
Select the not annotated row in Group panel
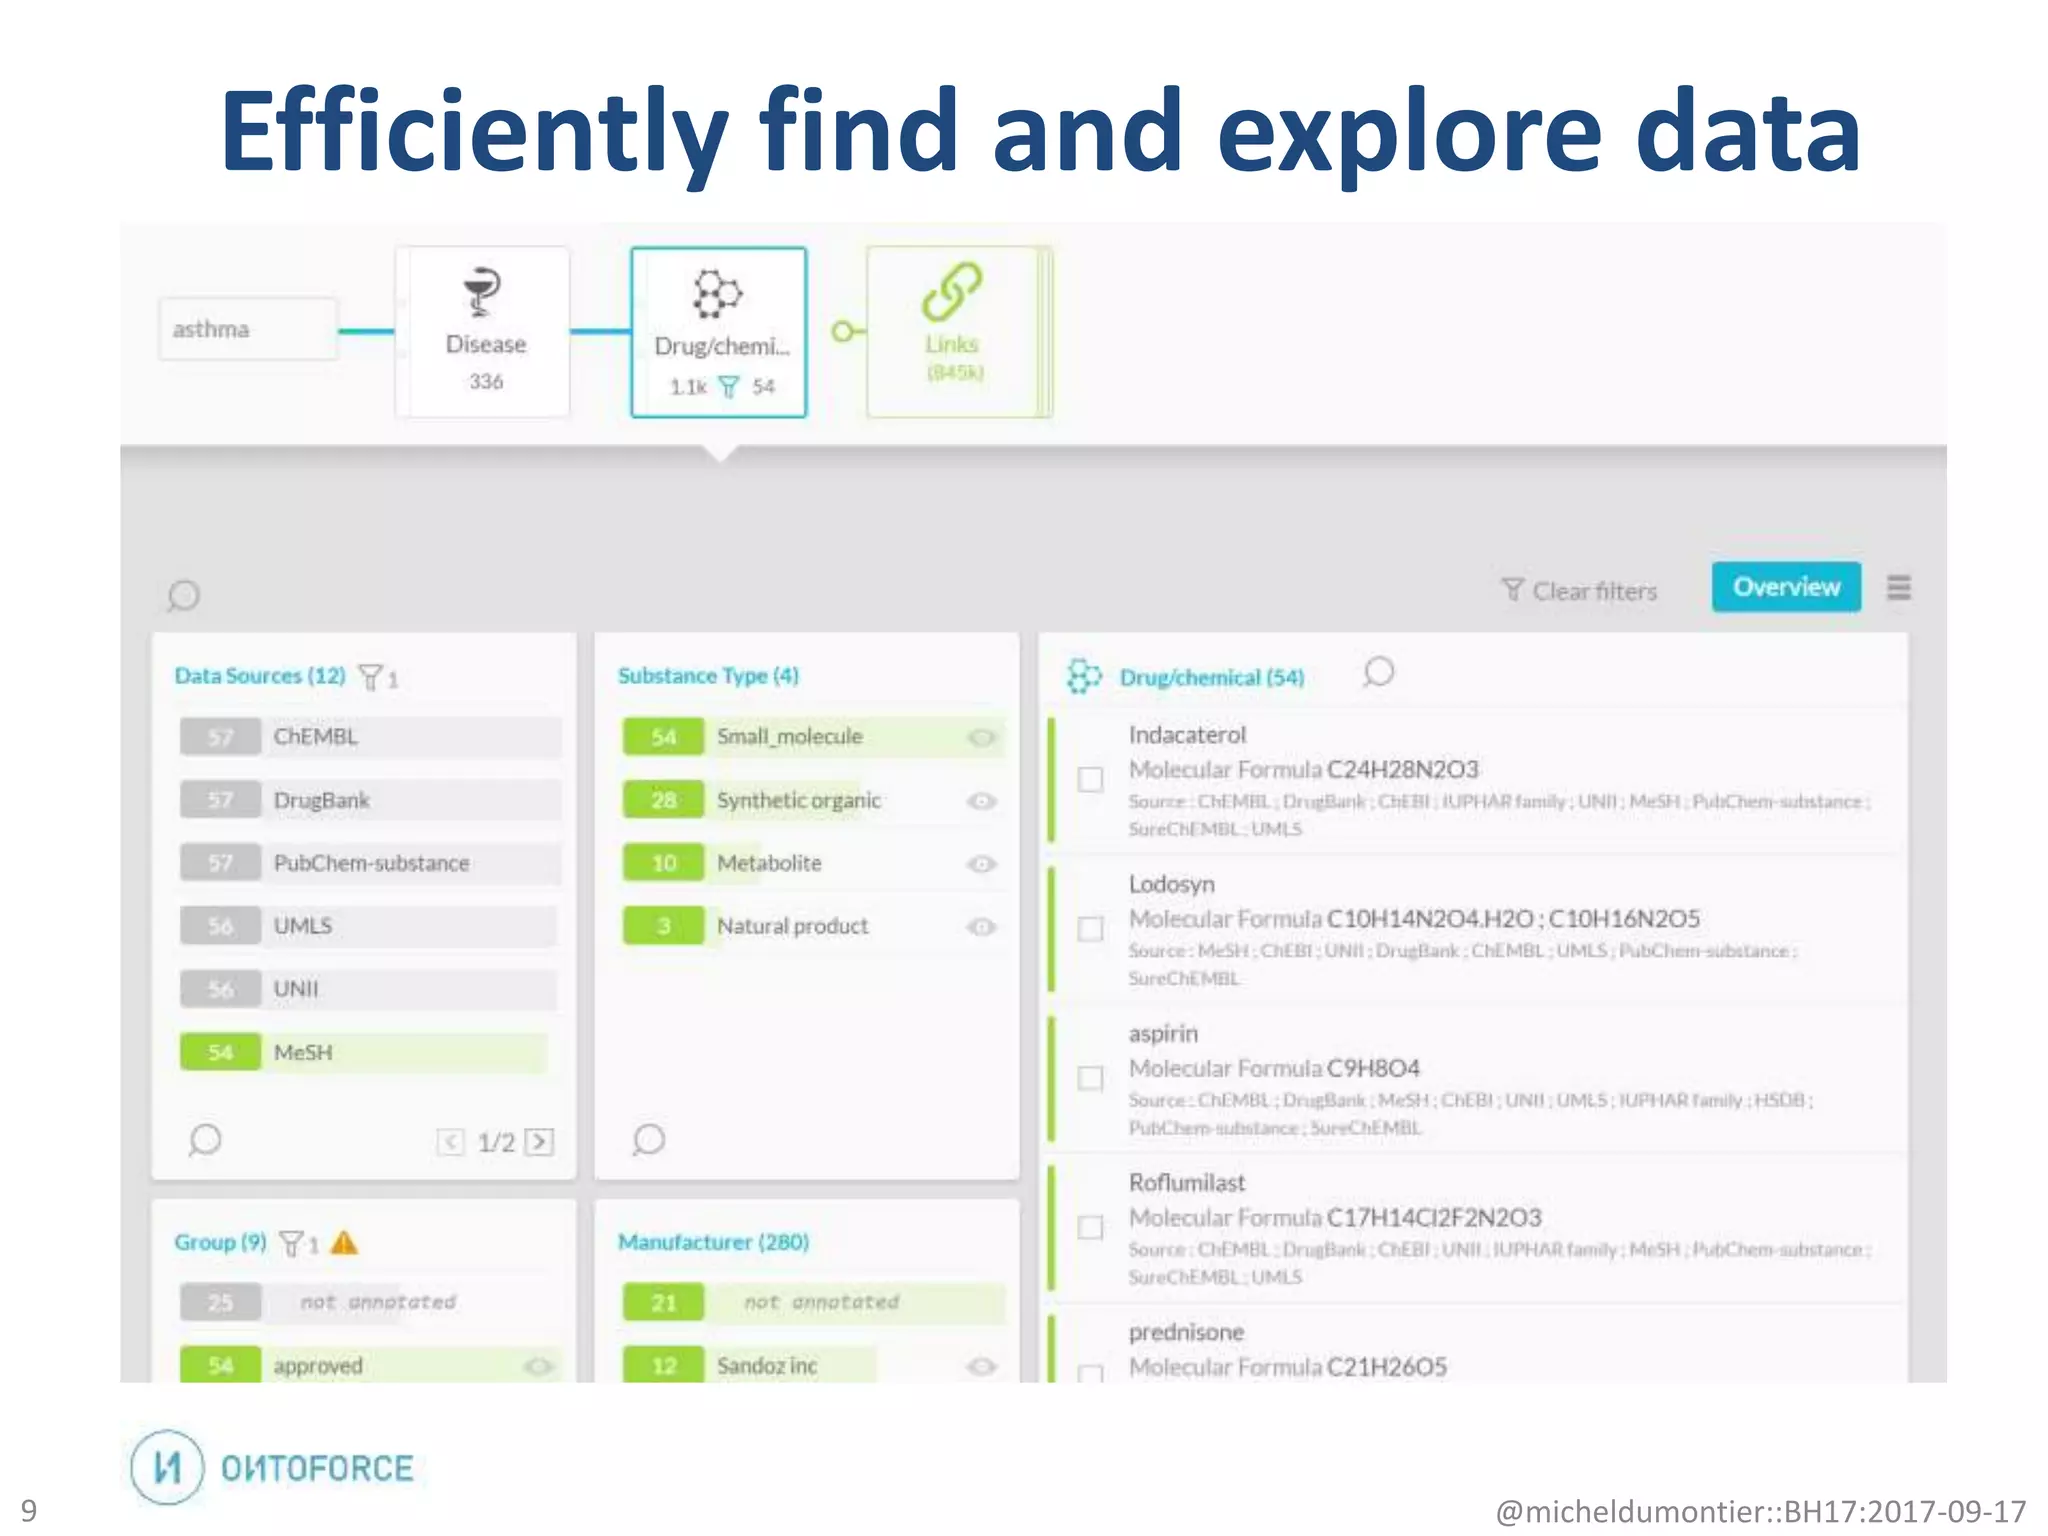[x=370, y=1302]
